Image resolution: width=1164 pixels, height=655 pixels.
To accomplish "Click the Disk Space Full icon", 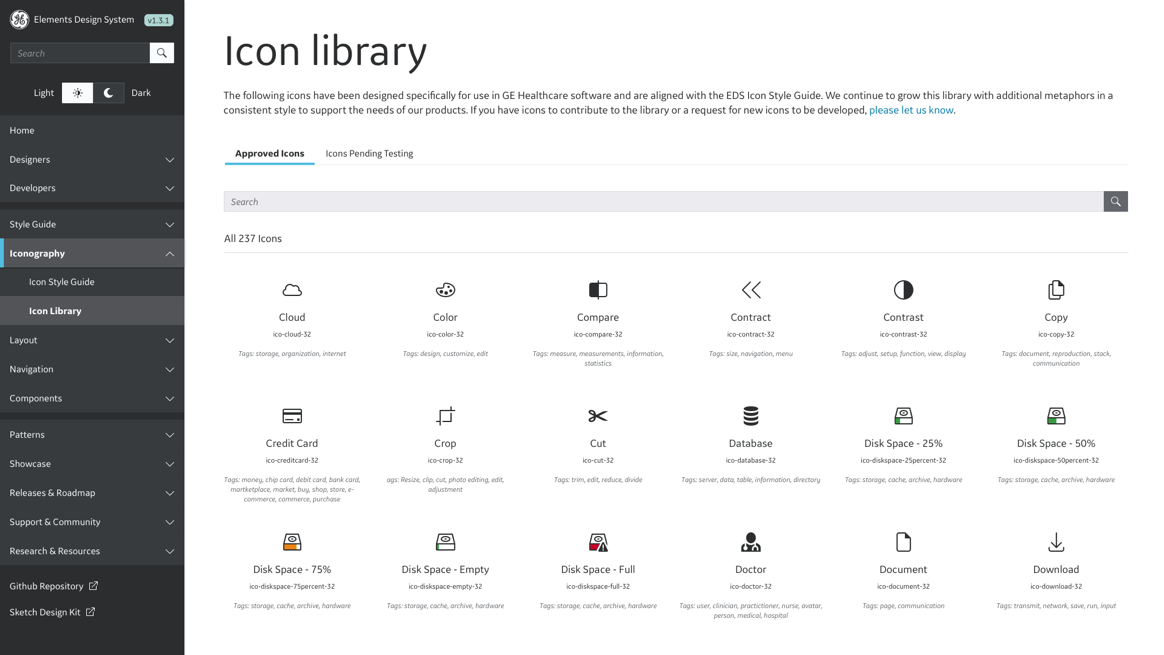I will coord(598,542).
